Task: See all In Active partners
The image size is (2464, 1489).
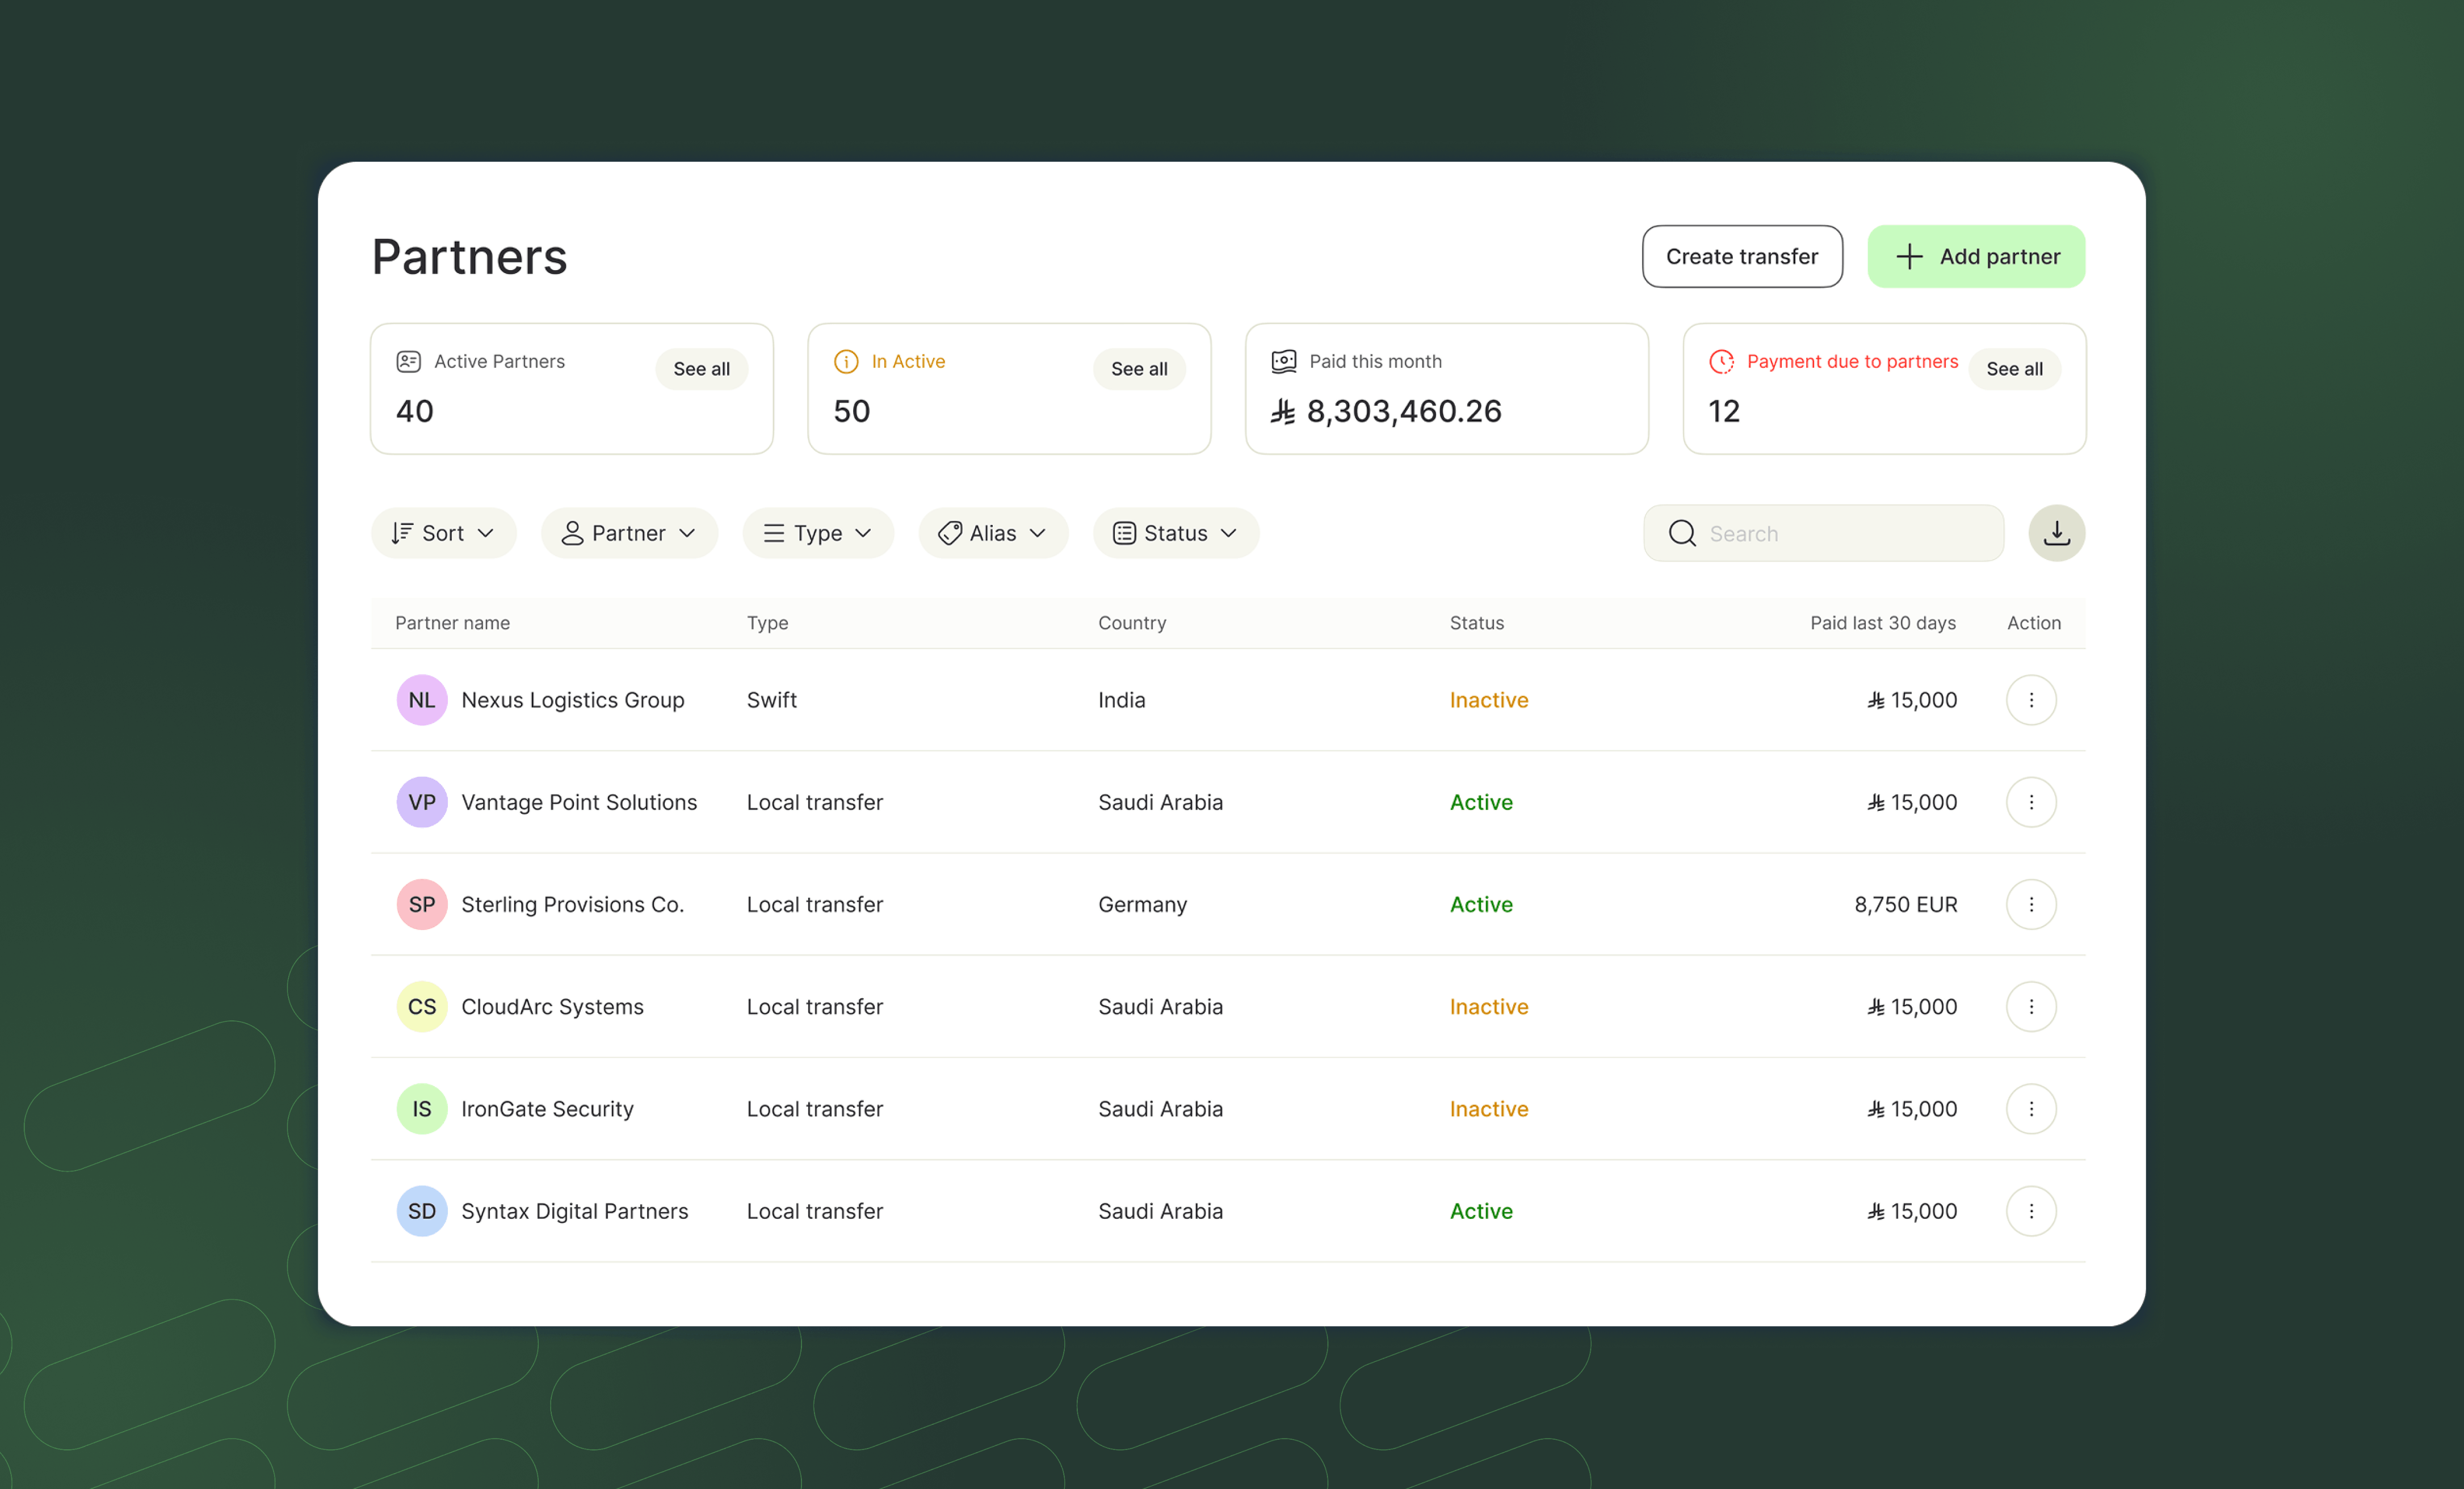Action: click(x=1139, y=369)
